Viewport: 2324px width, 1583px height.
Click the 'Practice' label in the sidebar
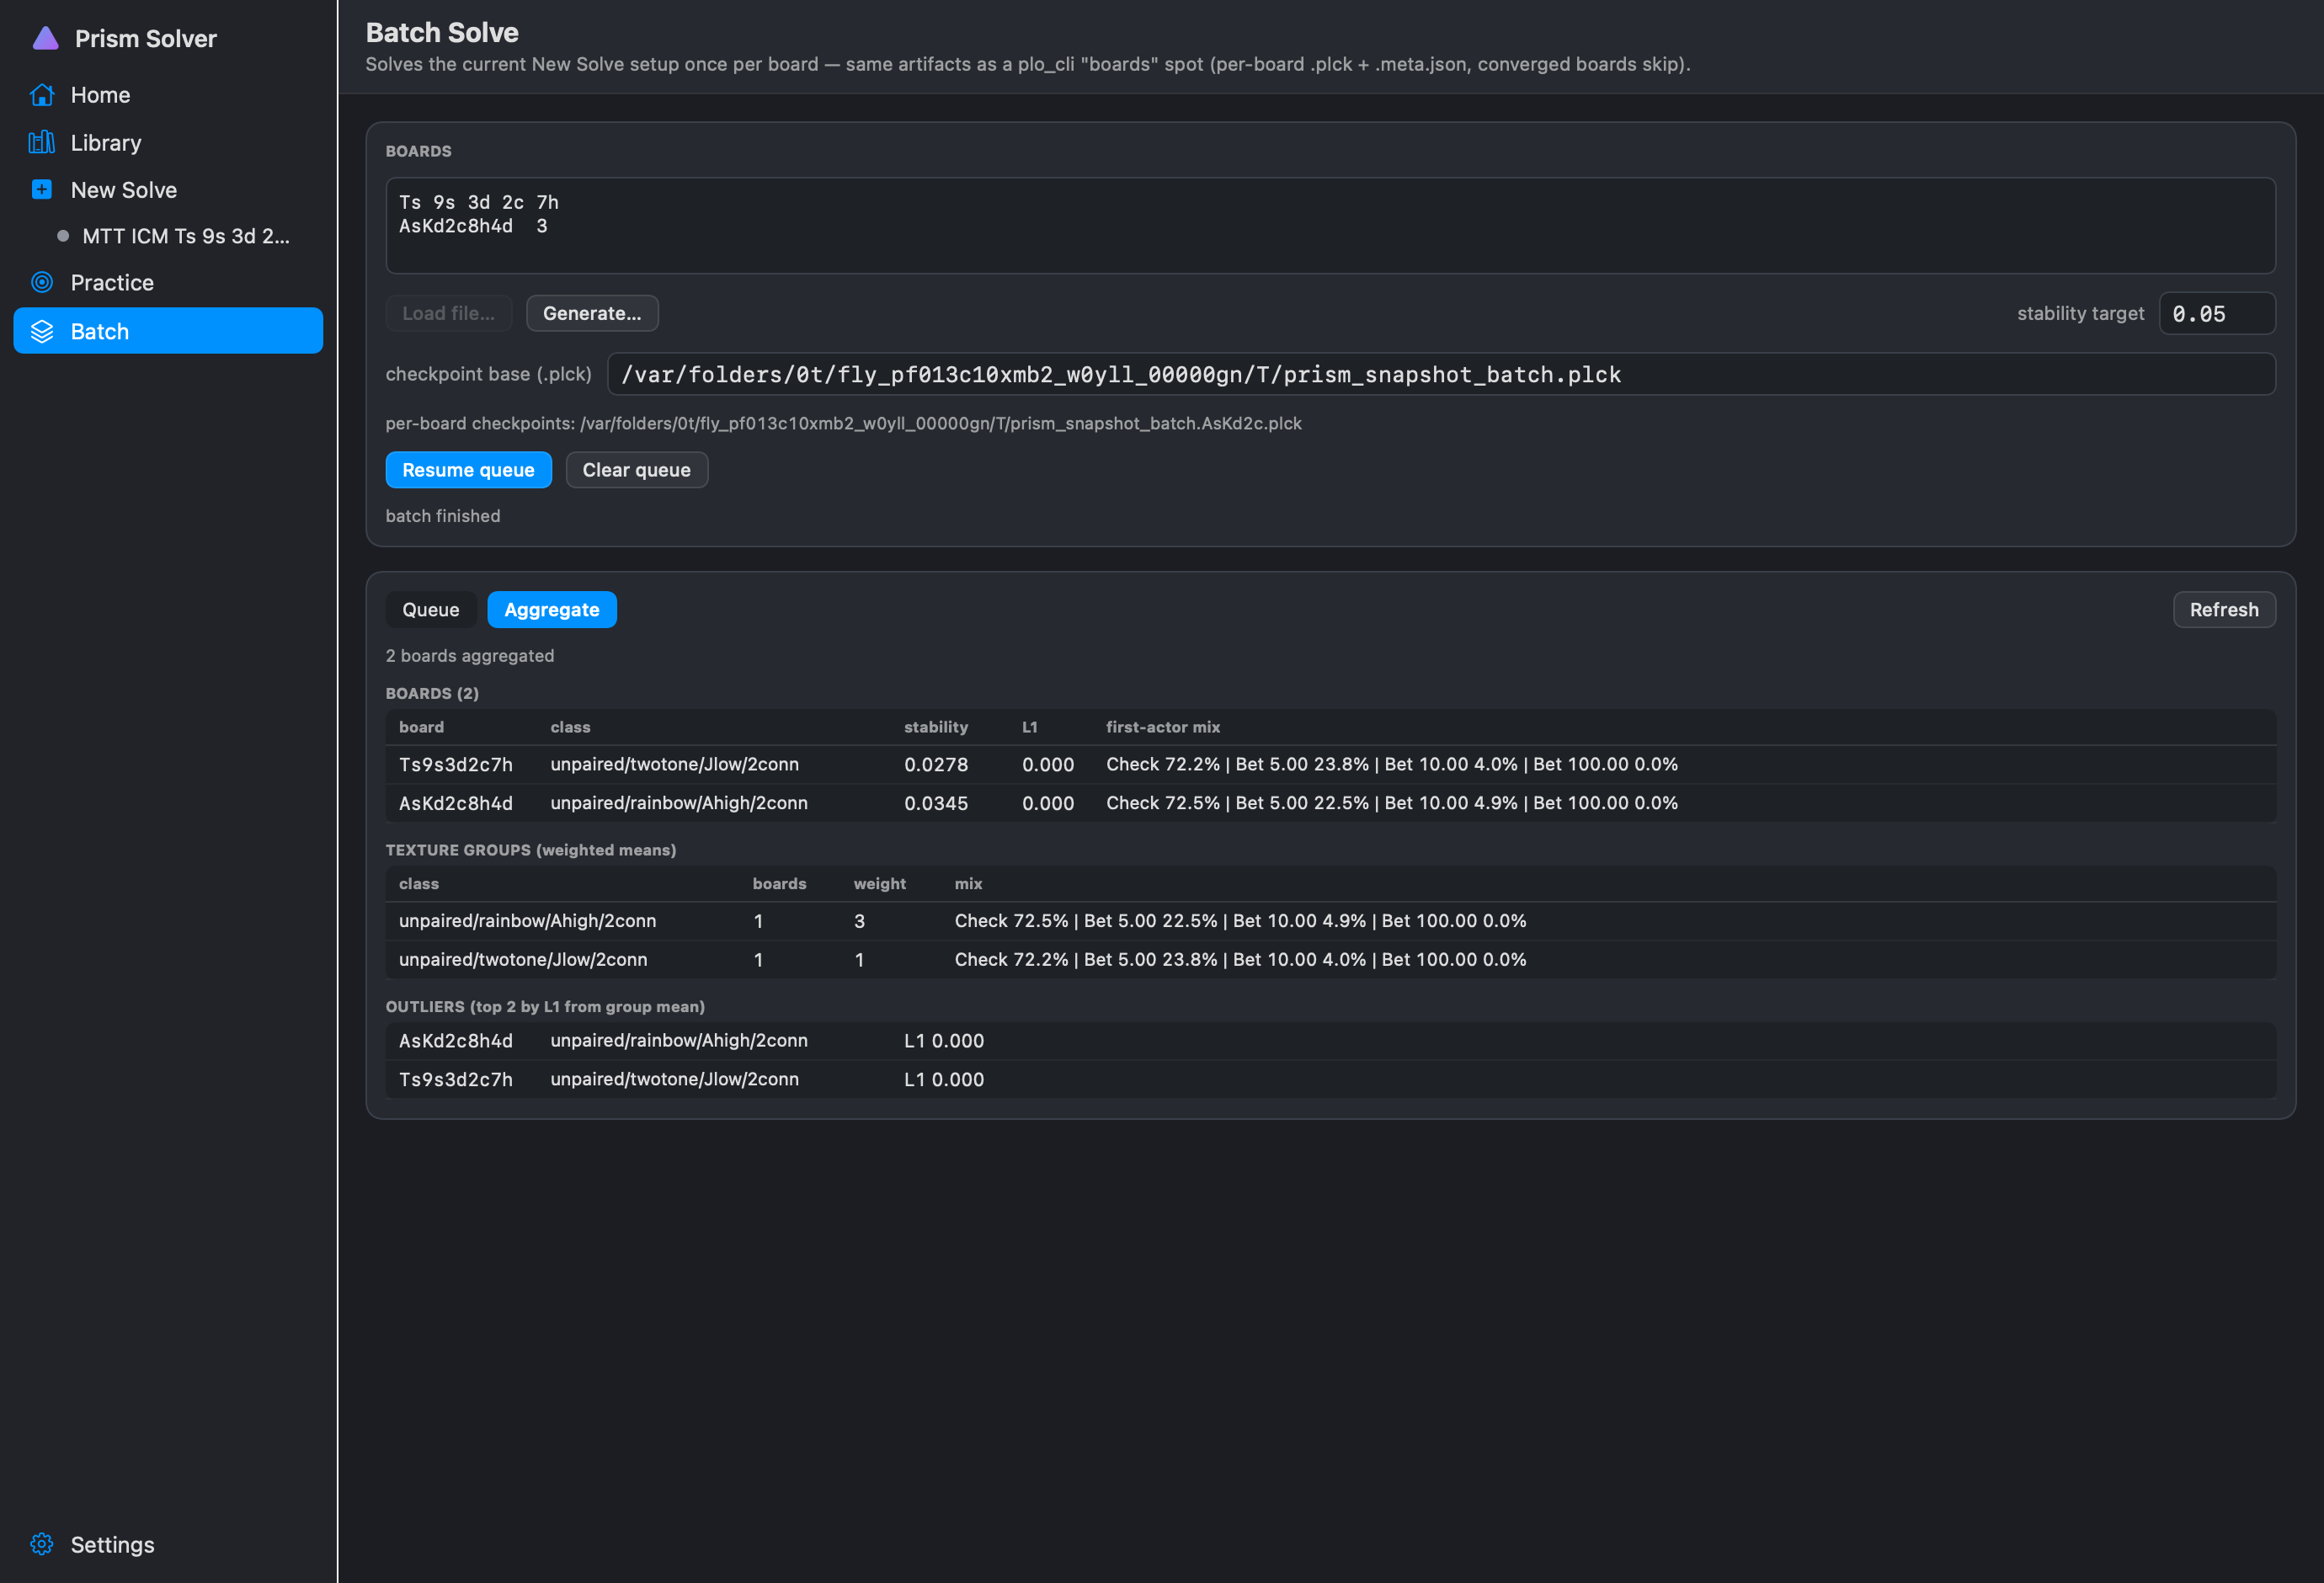(x=112, y=283)
